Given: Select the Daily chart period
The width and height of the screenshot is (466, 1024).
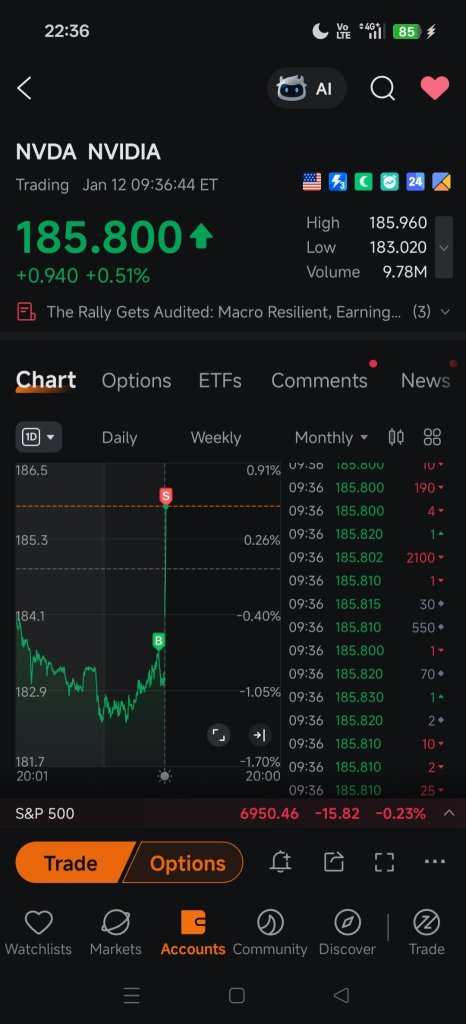Looking at the screenshot, I should (x=119, y=438).
